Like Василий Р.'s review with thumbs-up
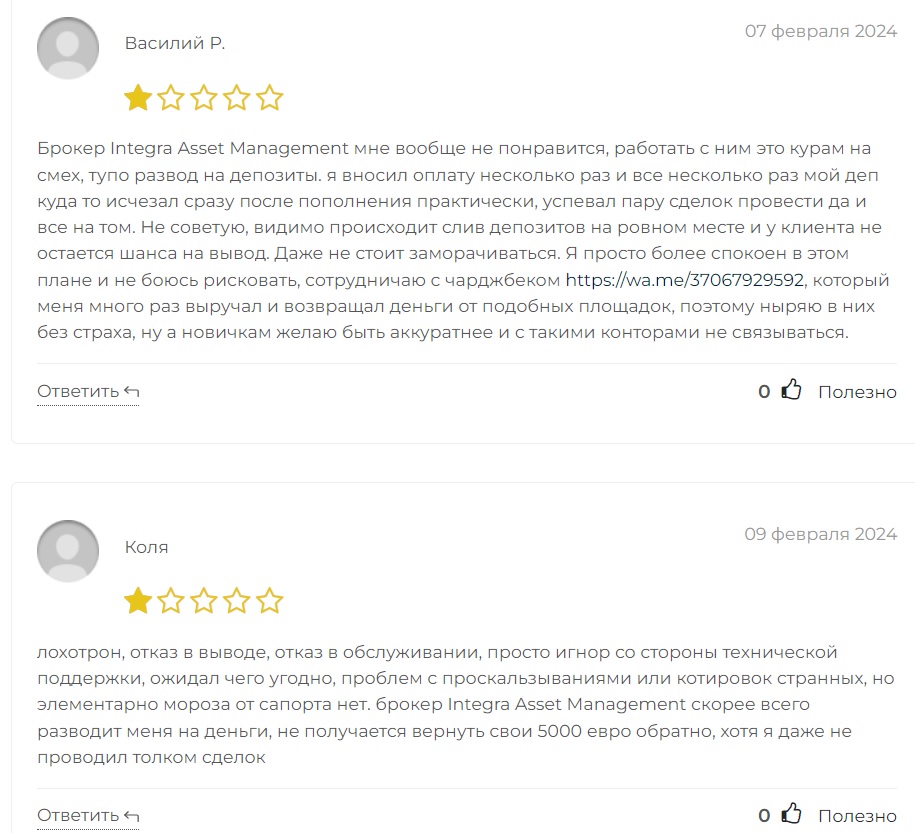 (x=791, y=389)
